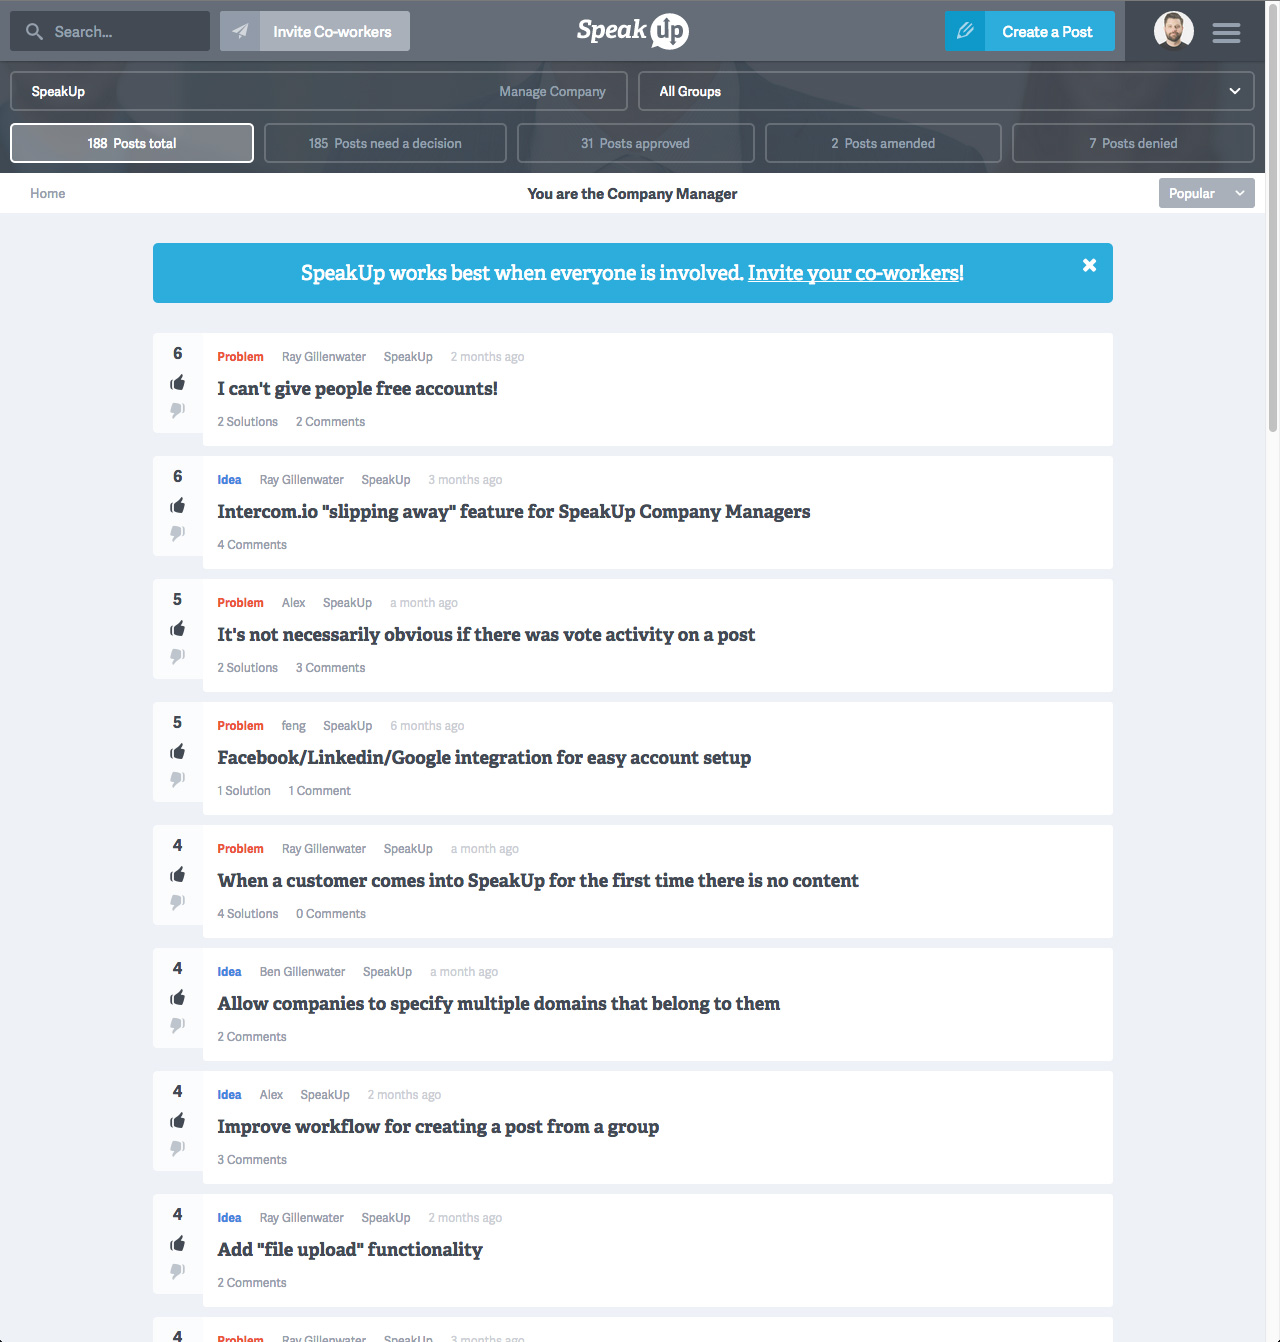Click author "feng" on Facebook integration post
The width and height of the screenshot is (1280, 1342).
tap(294, 725)
